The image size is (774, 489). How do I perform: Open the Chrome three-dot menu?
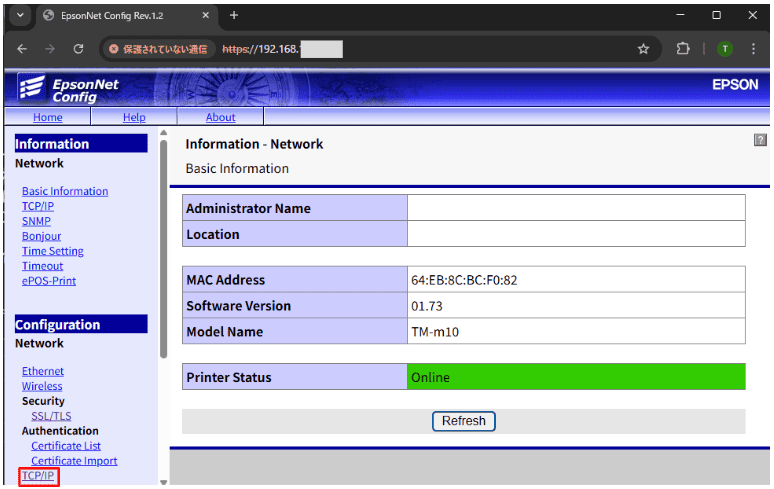(756, 49)
